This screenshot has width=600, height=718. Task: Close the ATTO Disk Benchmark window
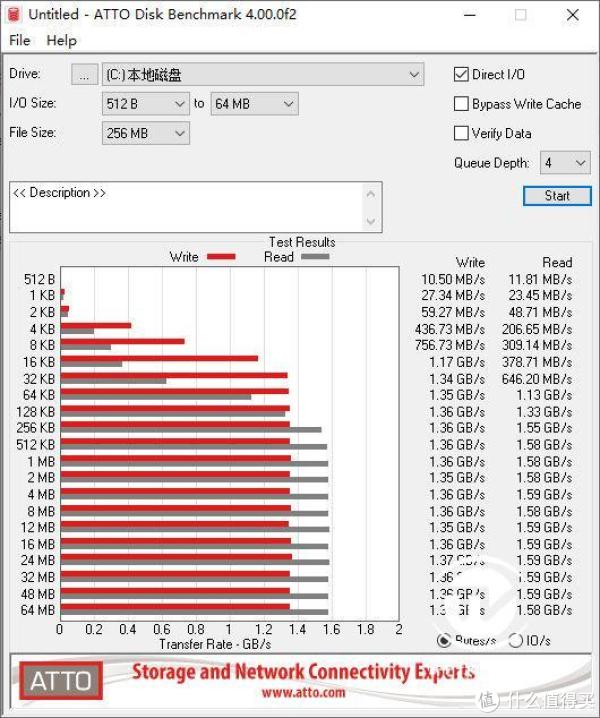(573, 15)
